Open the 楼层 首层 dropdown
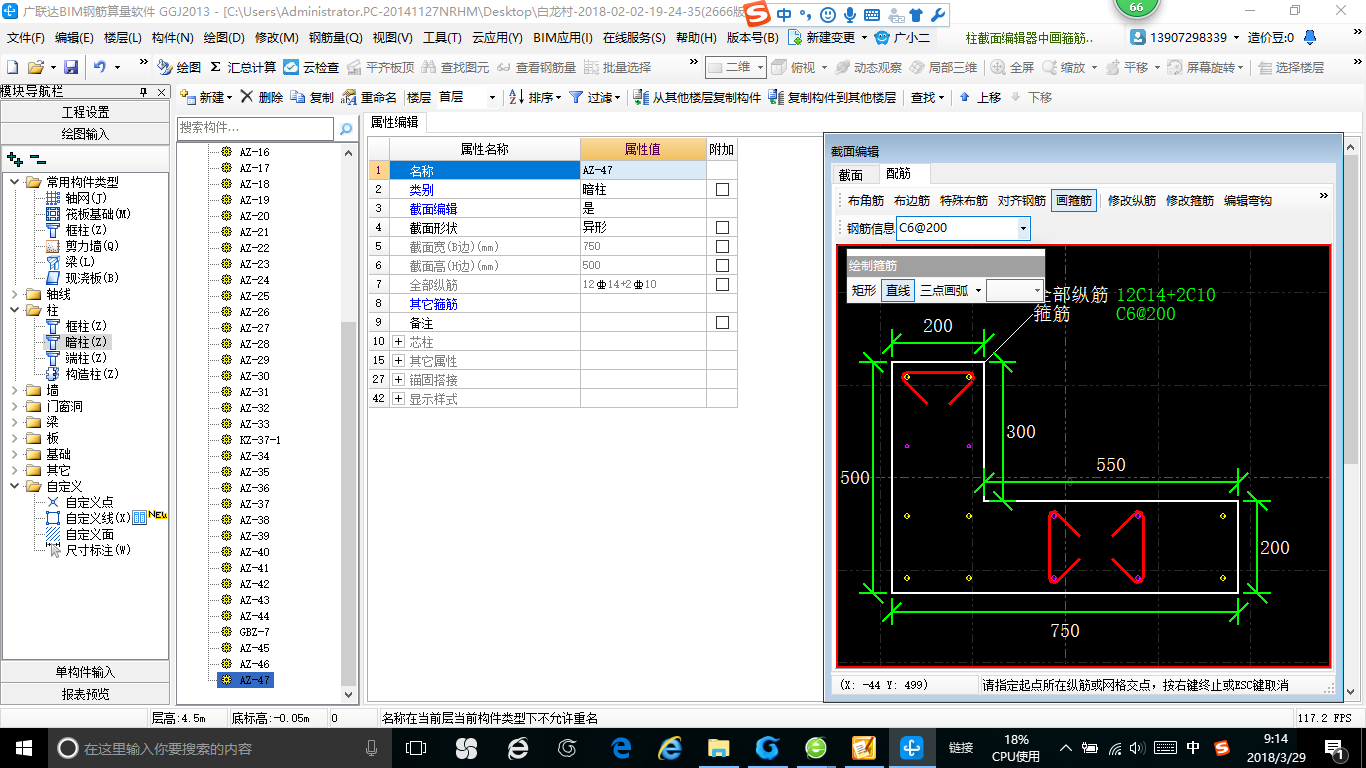 (491, 97)
